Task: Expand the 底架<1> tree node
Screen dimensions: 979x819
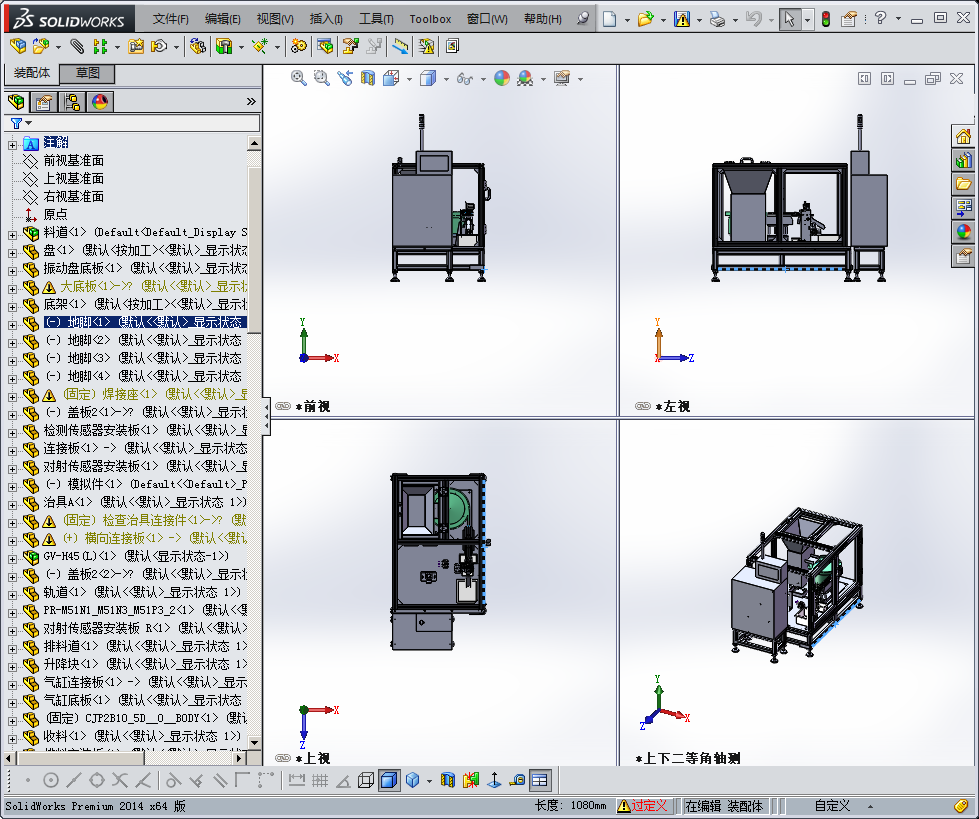Action: pos(12,307)
